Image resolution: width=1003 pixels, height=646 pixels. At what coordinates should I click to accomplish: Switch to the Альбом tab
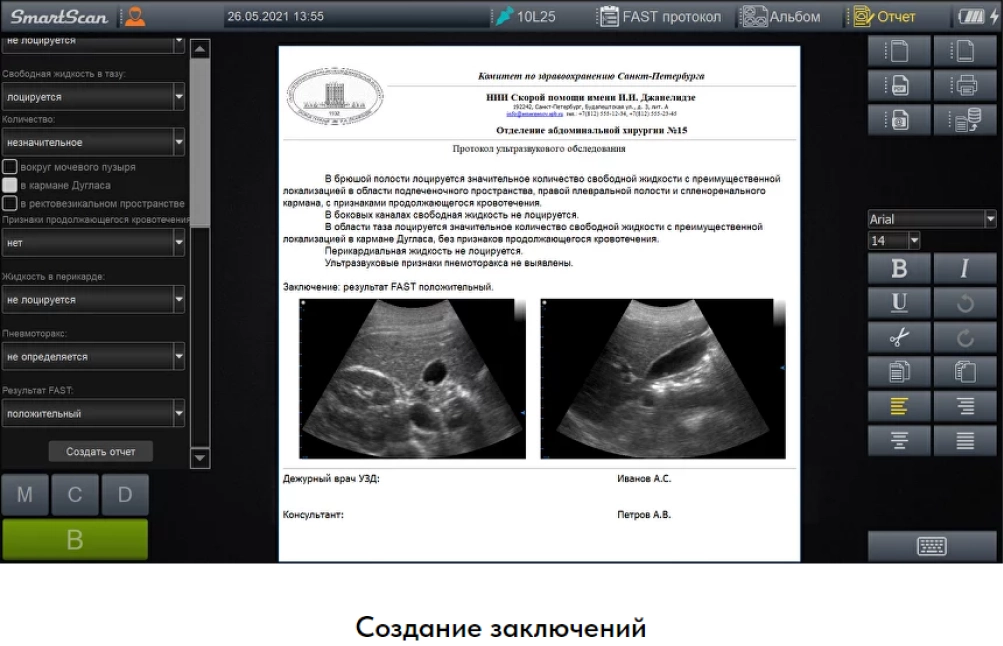[780, 16]
